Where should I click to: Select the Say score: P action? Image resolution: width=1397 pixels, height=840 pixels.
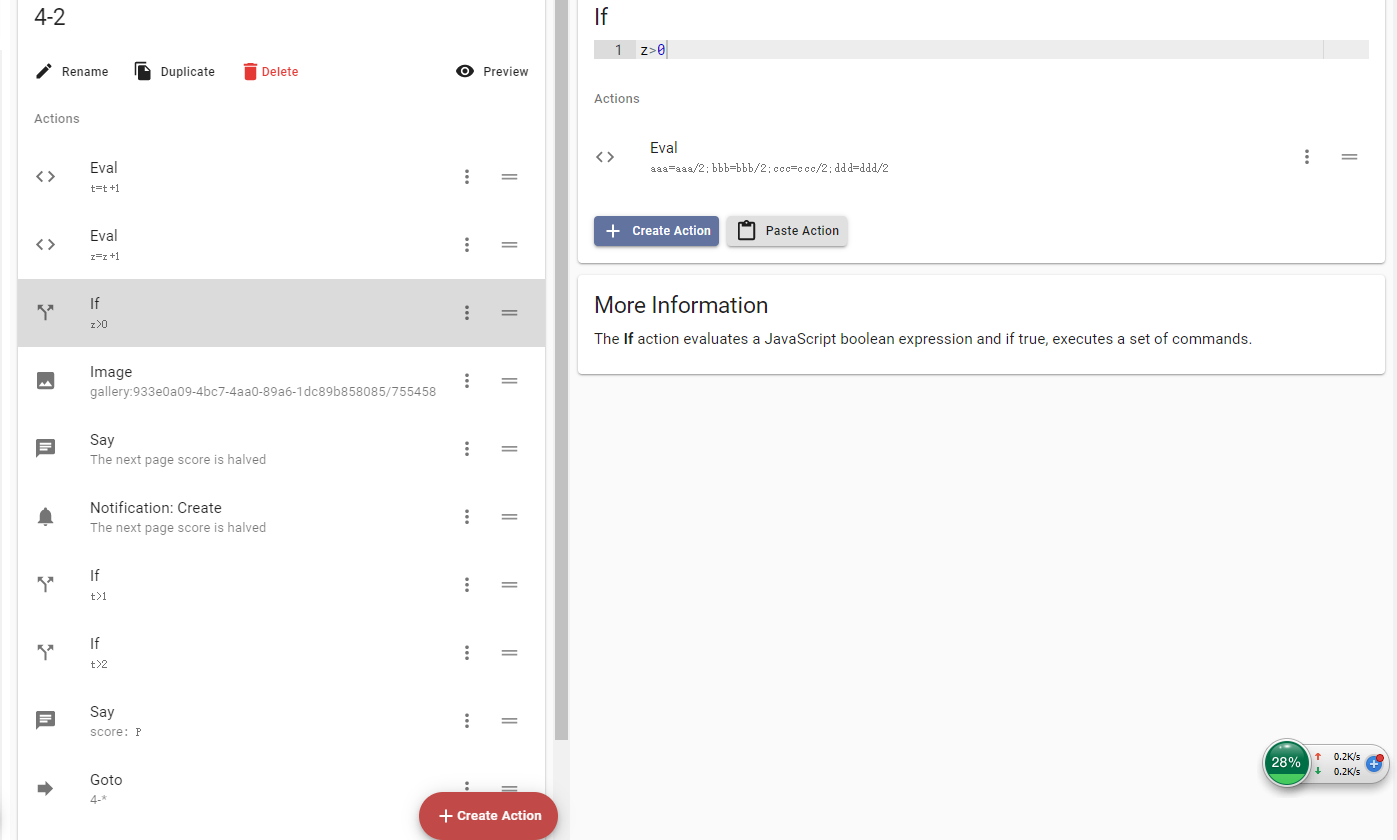[281, 721]
